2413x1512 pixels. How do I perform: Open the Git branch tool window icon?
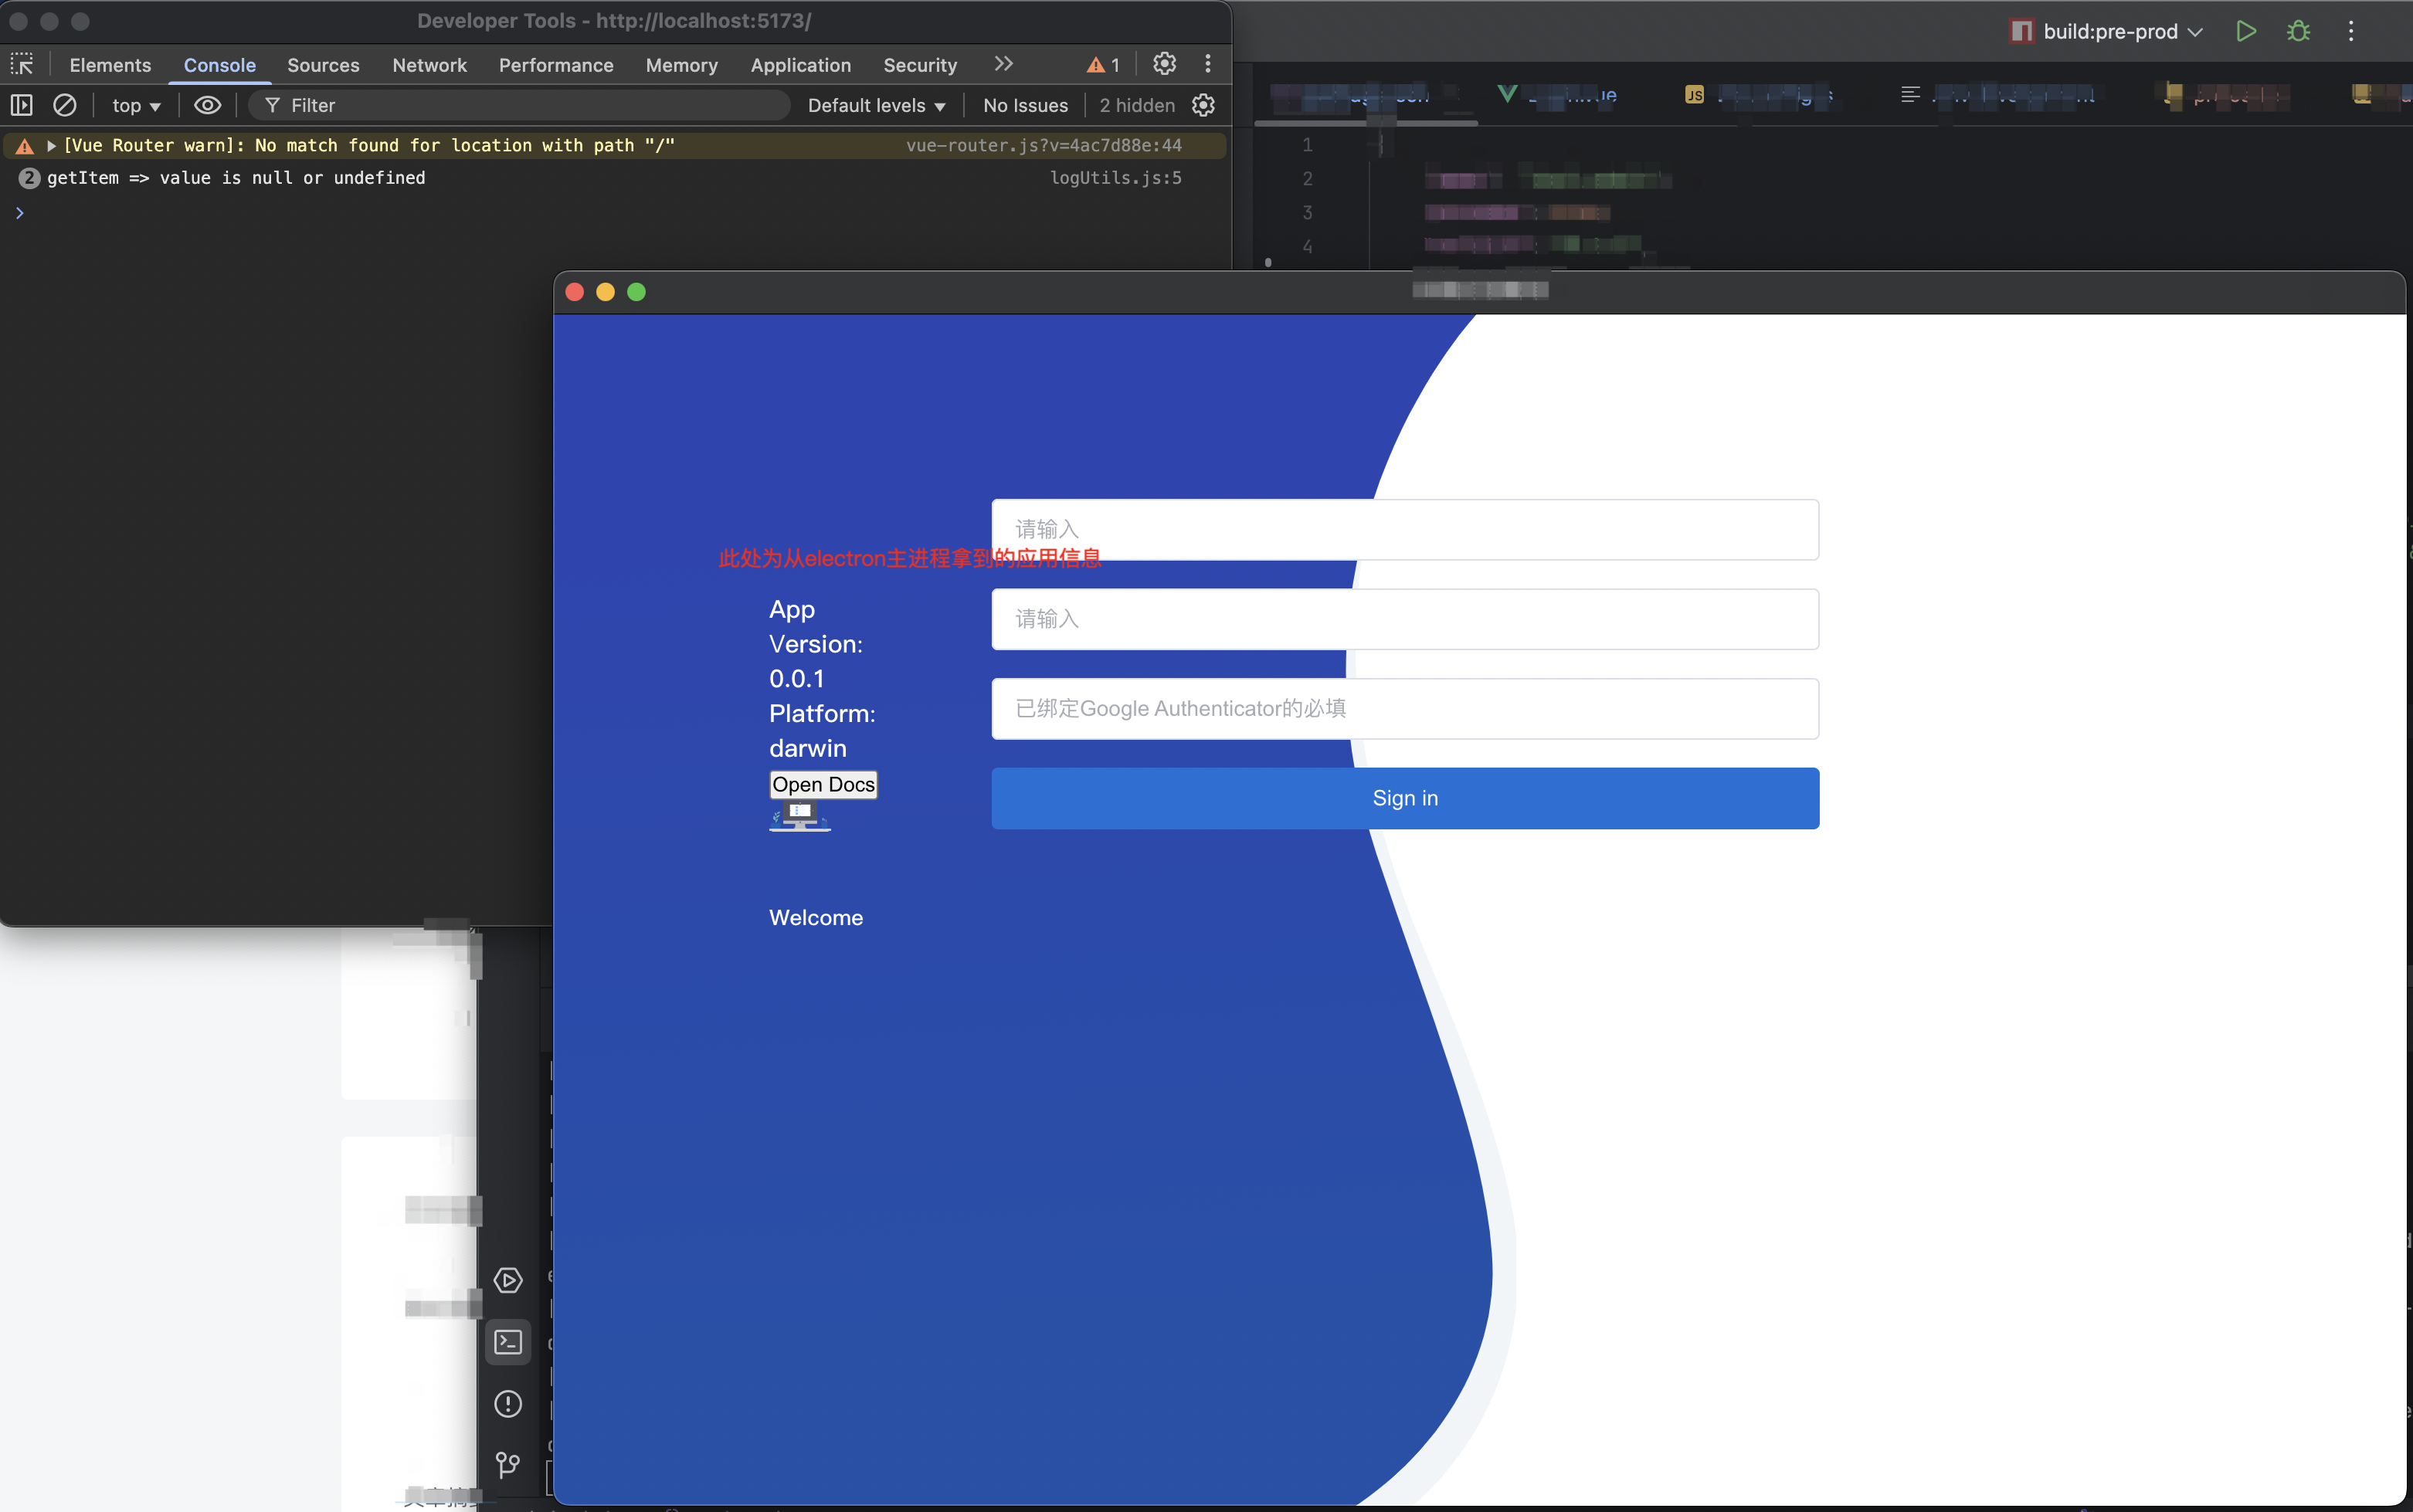pyautogui.click(x=508, y=1465)
